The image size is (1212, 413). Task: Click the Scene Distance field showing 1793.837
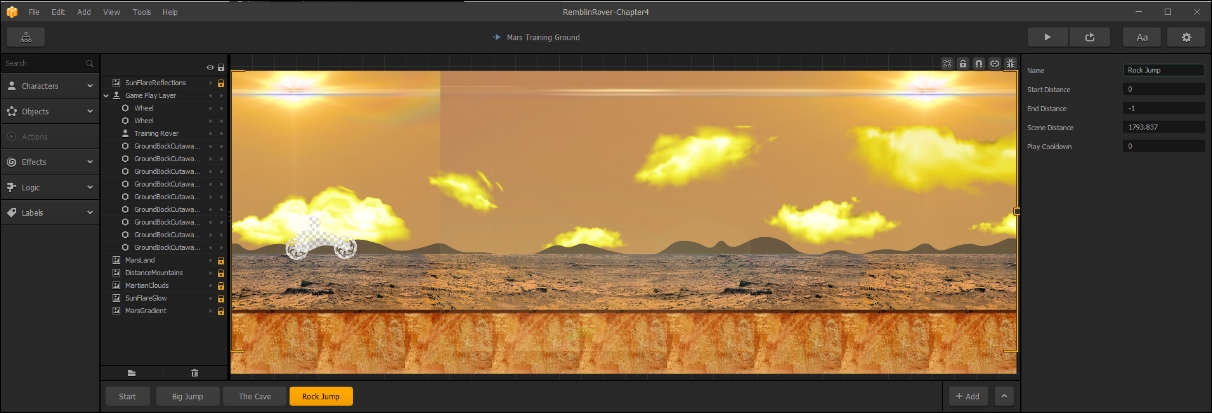pos(1164,127)
